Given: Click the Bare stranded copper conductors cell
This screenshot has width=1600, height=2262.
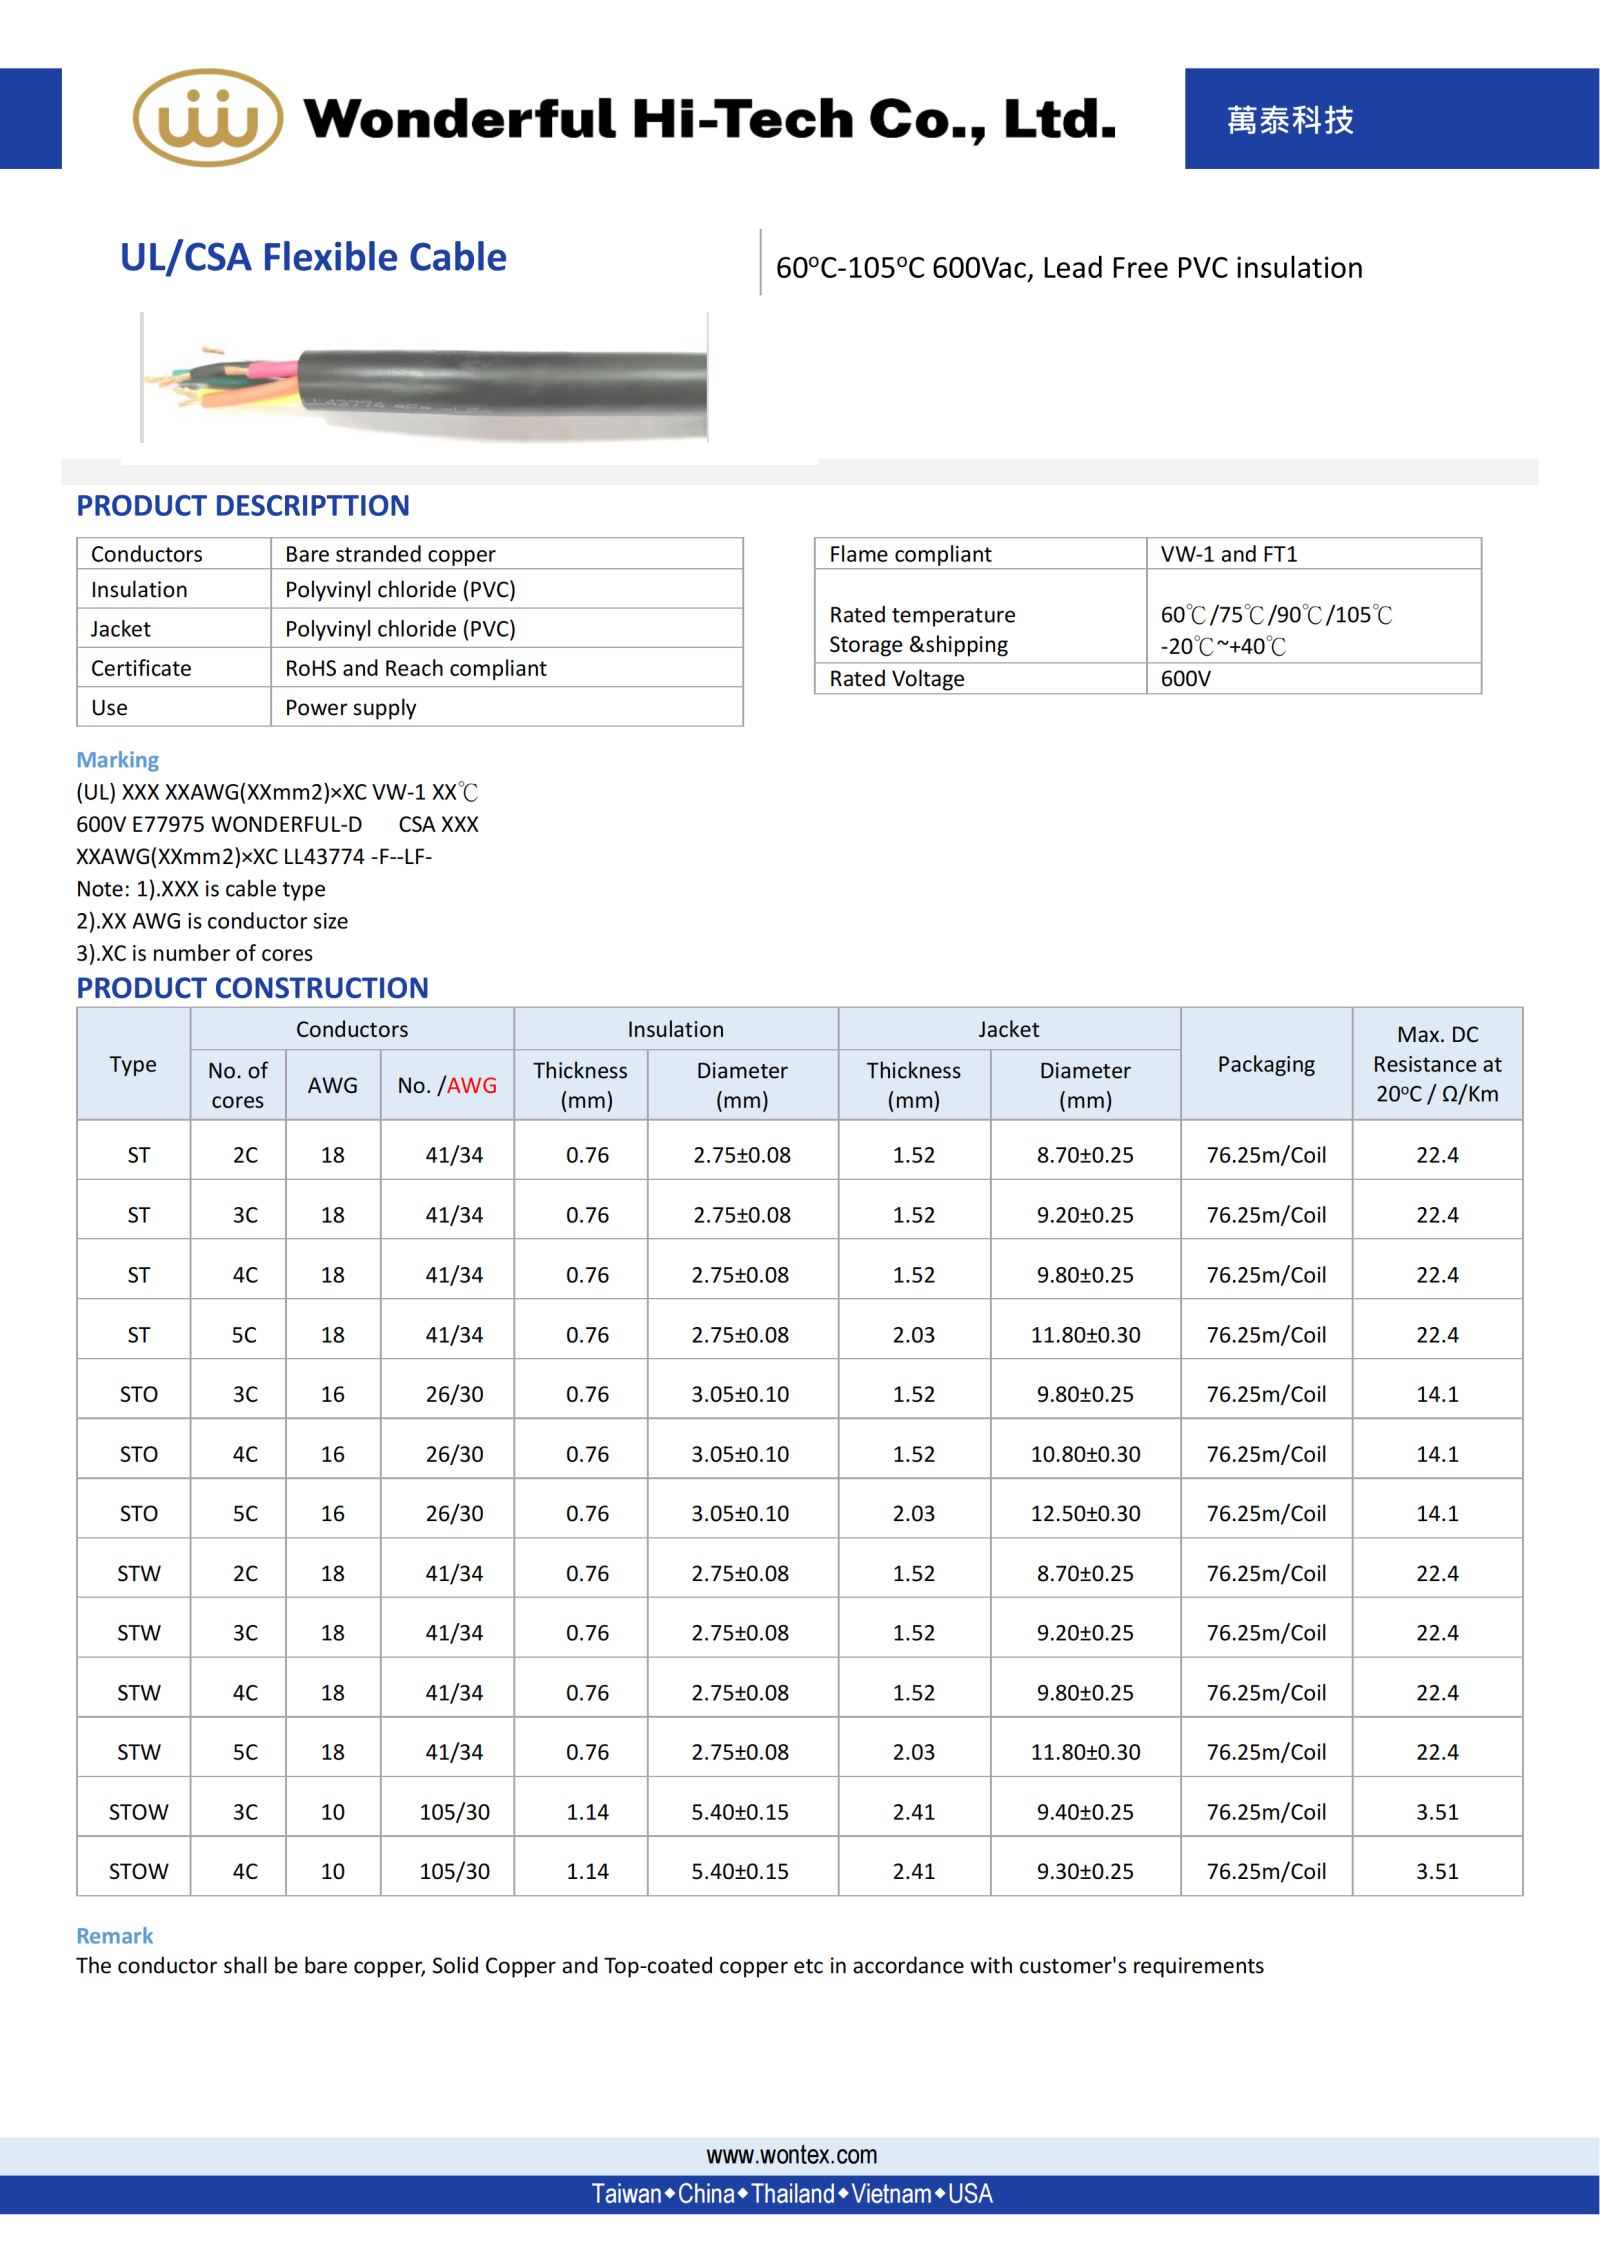Looking at the screenshot, I should (x=390, y=554).
